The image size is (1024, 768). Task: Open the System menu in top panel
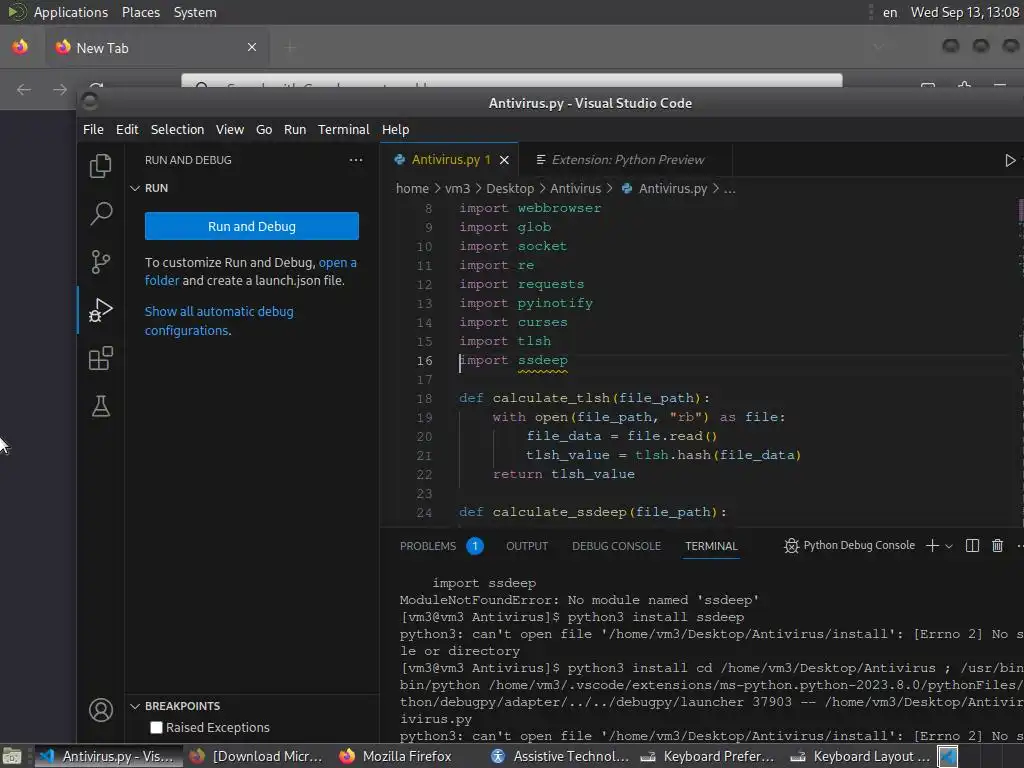tap(195, 12)
